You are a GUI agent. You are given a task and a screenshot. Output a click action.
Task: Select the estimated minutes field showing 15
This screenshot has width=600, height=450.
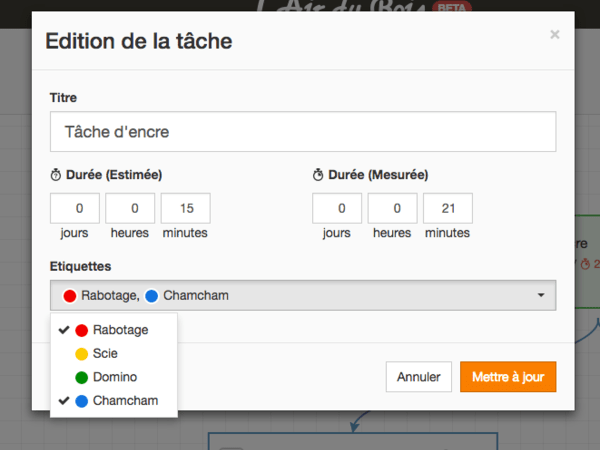185,208
